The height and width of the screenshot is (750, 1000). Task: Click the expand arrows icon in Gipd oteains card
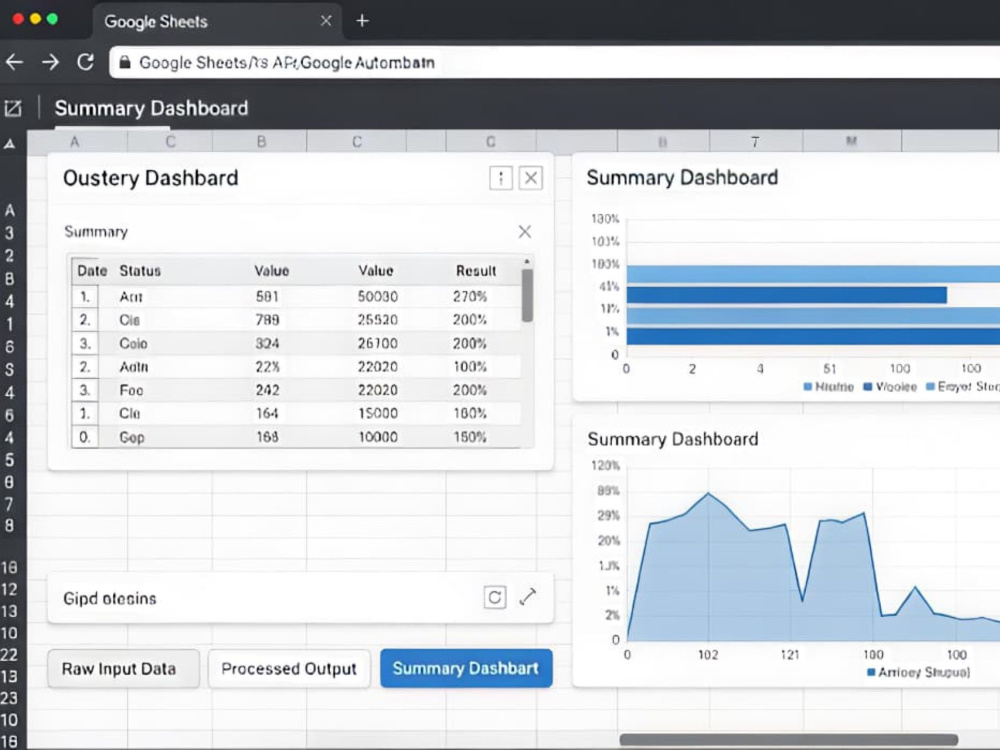pos(528,597)
